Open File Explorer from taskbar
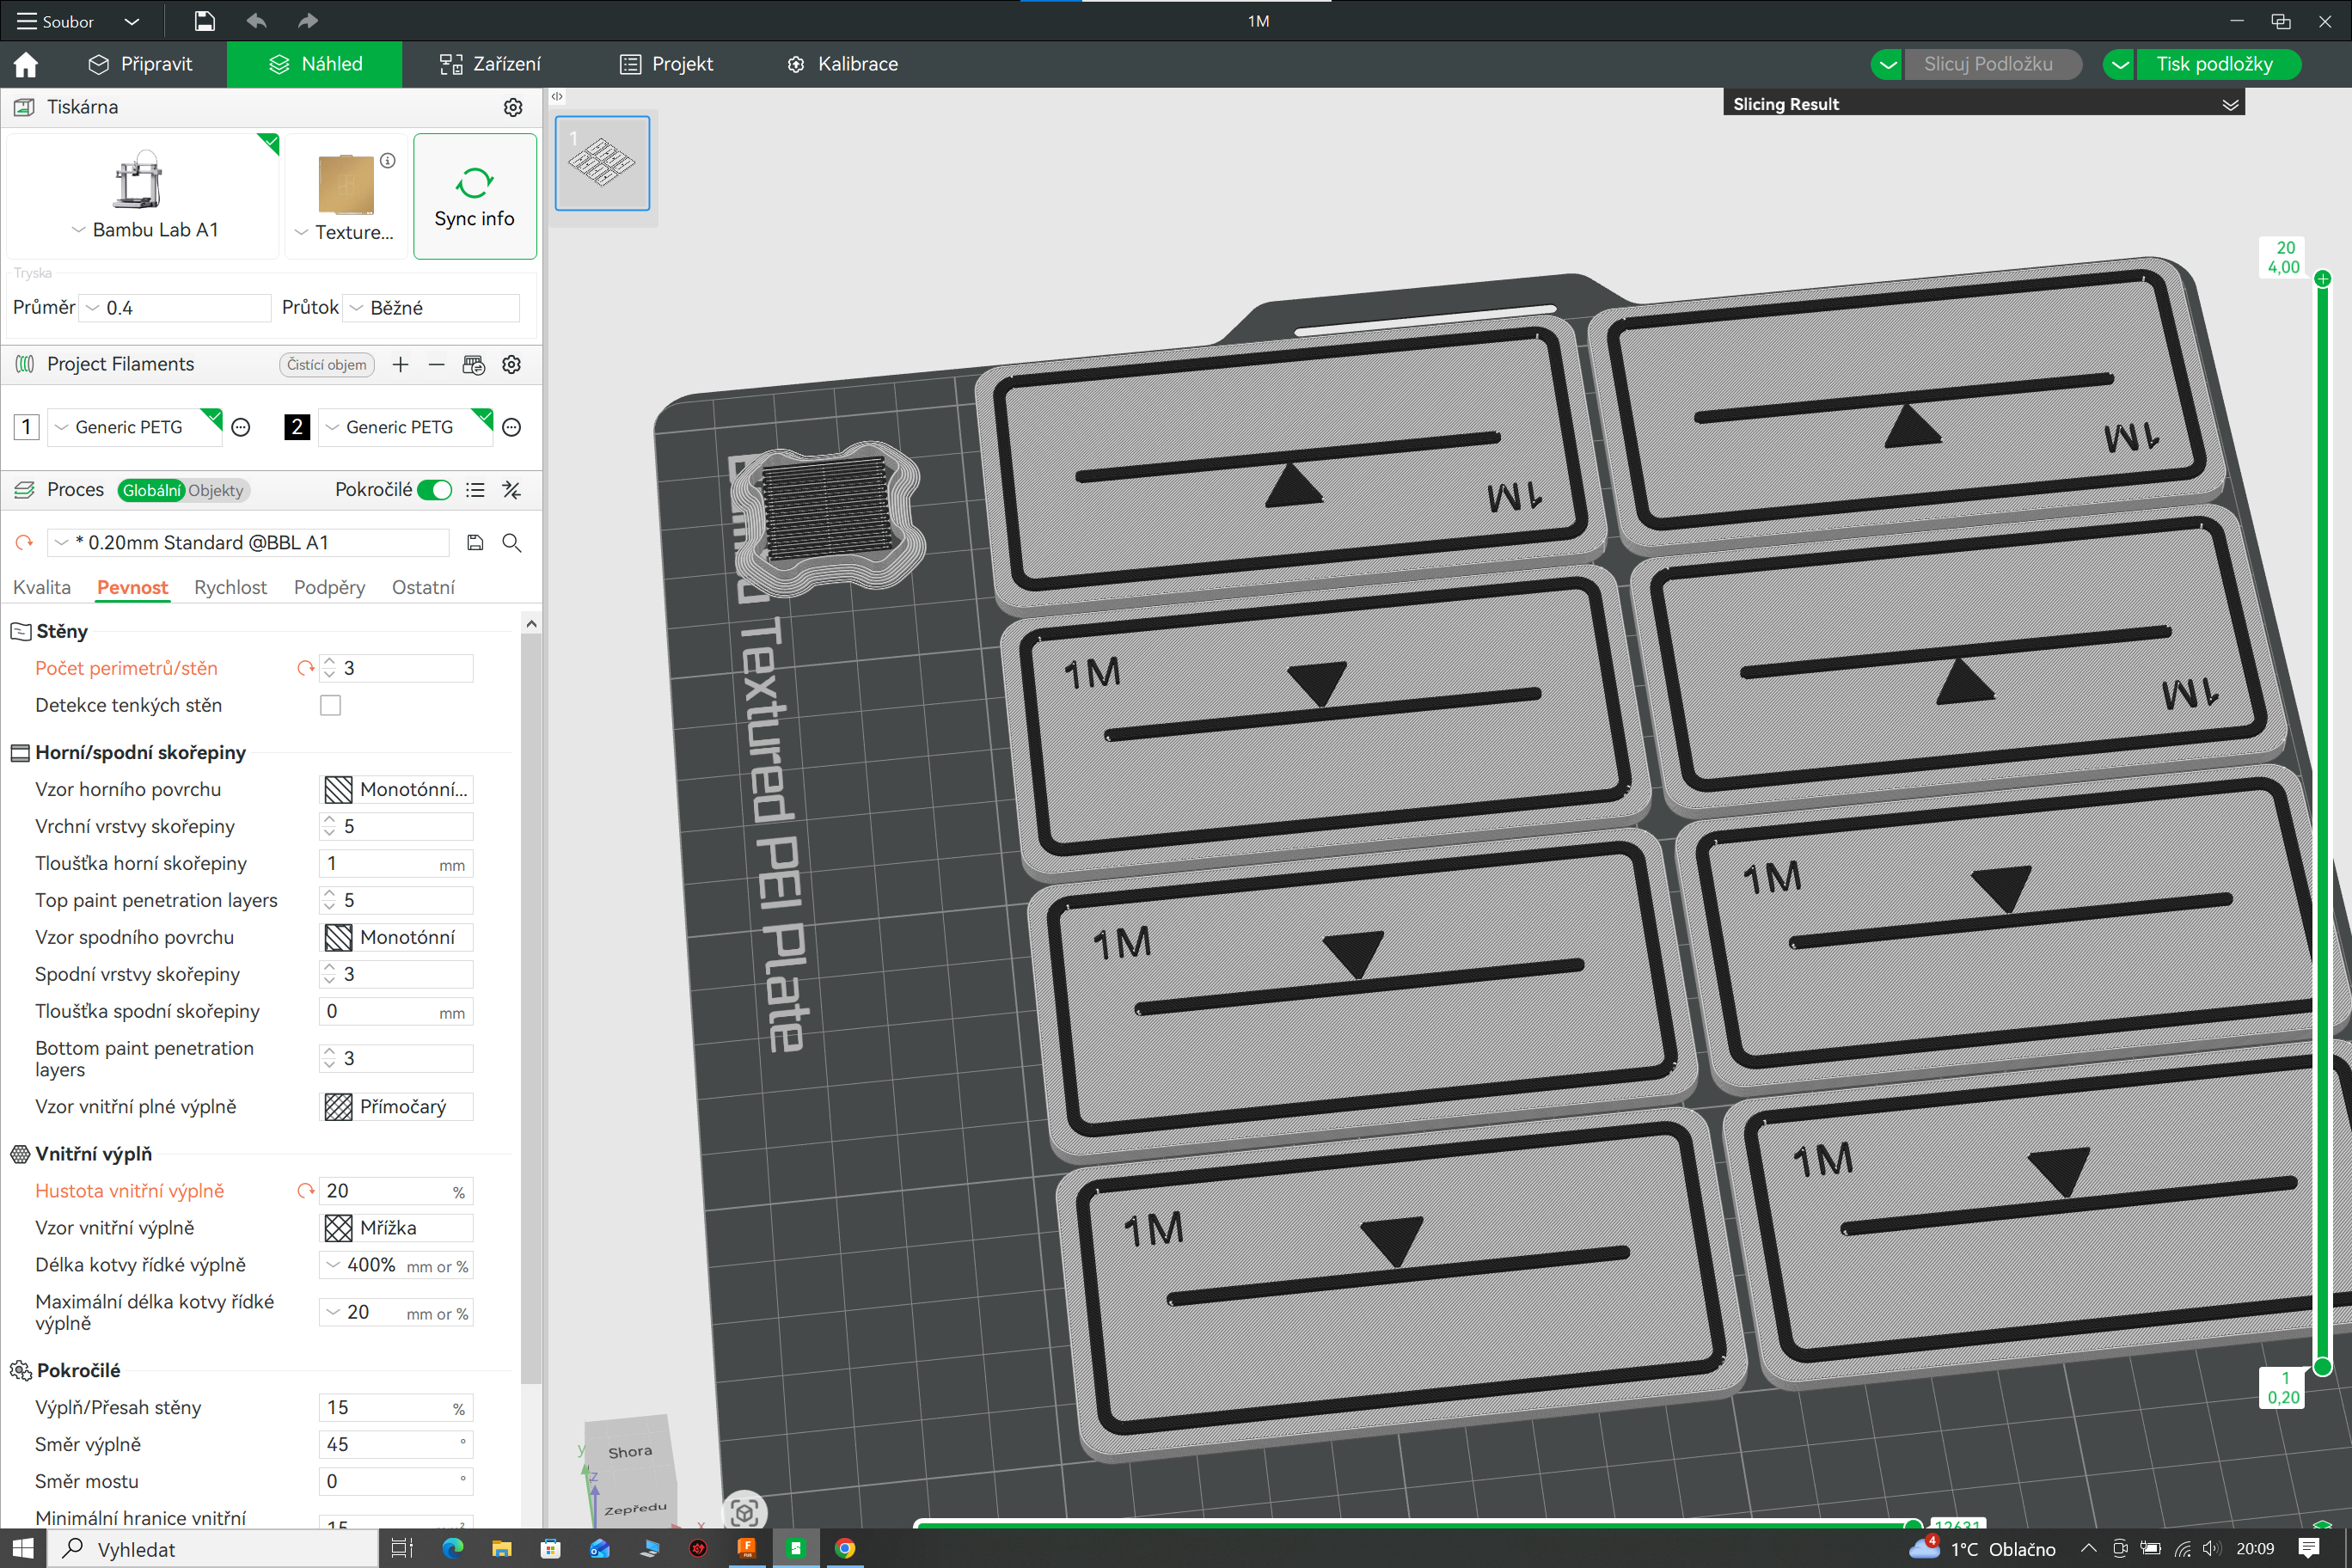The image size is (2352, 1568). point(501,1548)
